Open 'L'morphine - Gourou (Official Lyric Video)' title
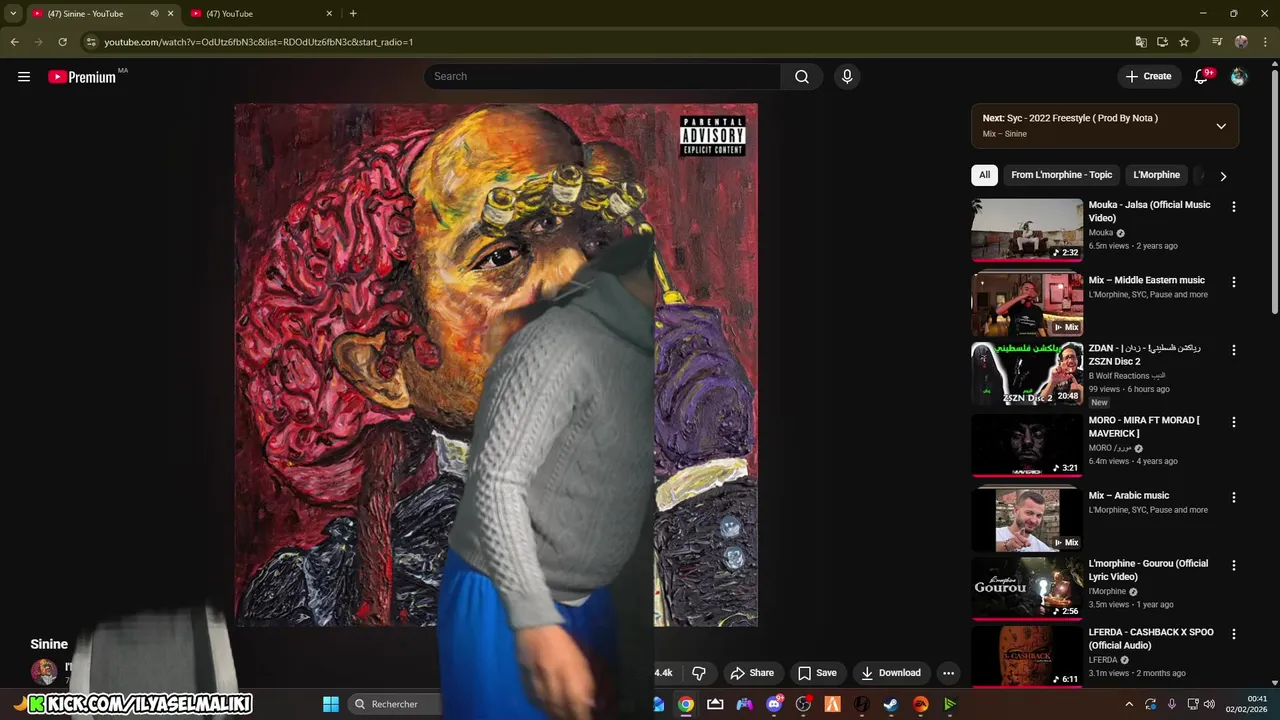Viewport: 1280px width, 720px height. [1148, 570]
